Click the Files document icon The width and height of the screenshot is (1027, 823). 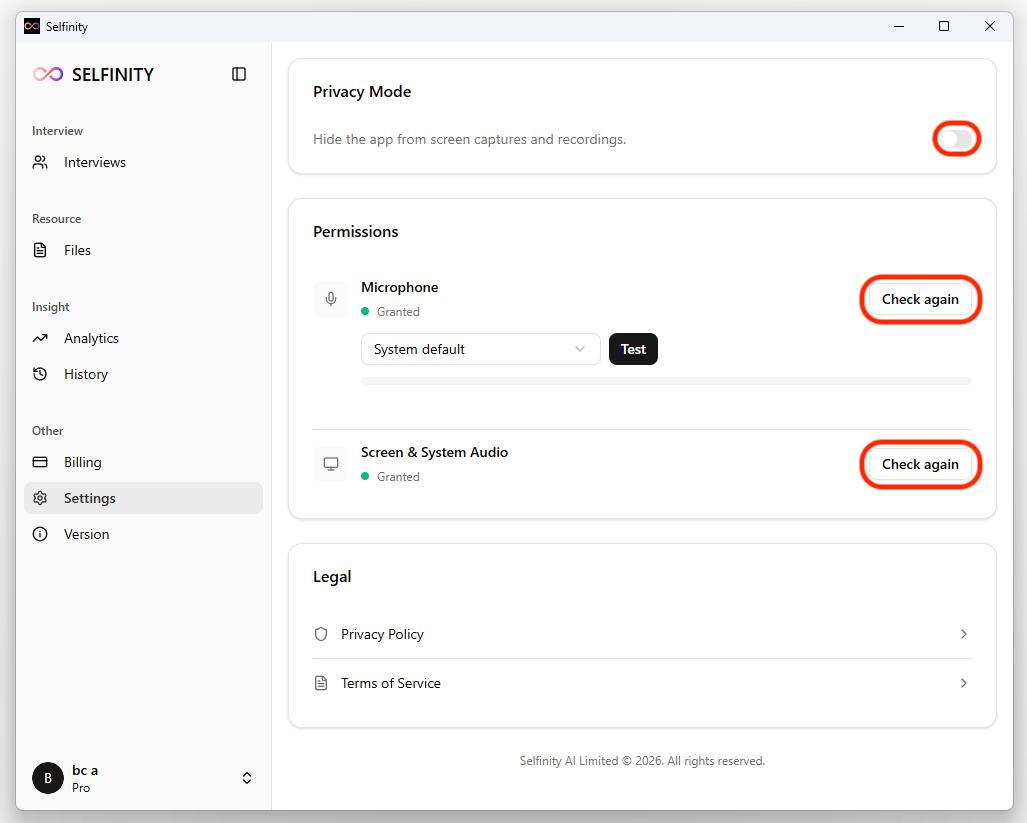(x=40, y=250)
